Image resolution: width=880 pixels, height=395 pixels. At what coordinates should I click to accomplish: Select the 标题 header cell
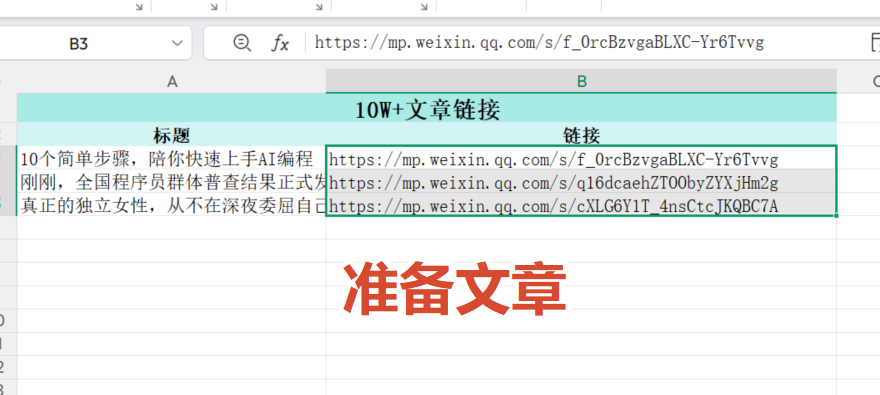click(172, 135)
